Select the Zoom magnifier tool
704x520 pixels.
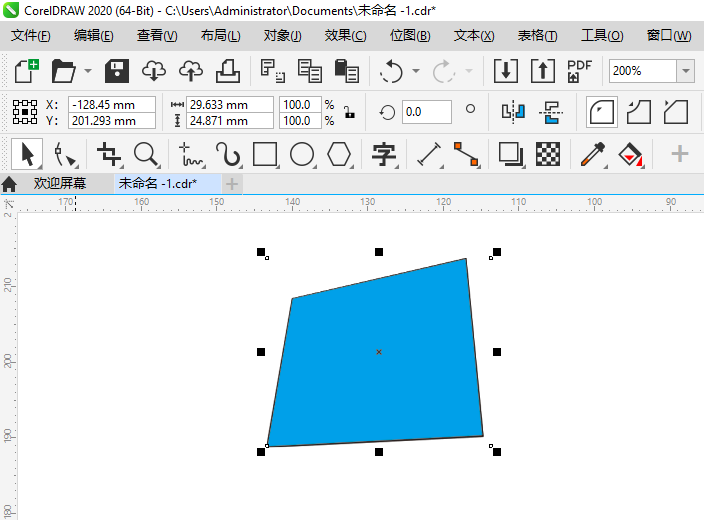(x=146, y=154)
